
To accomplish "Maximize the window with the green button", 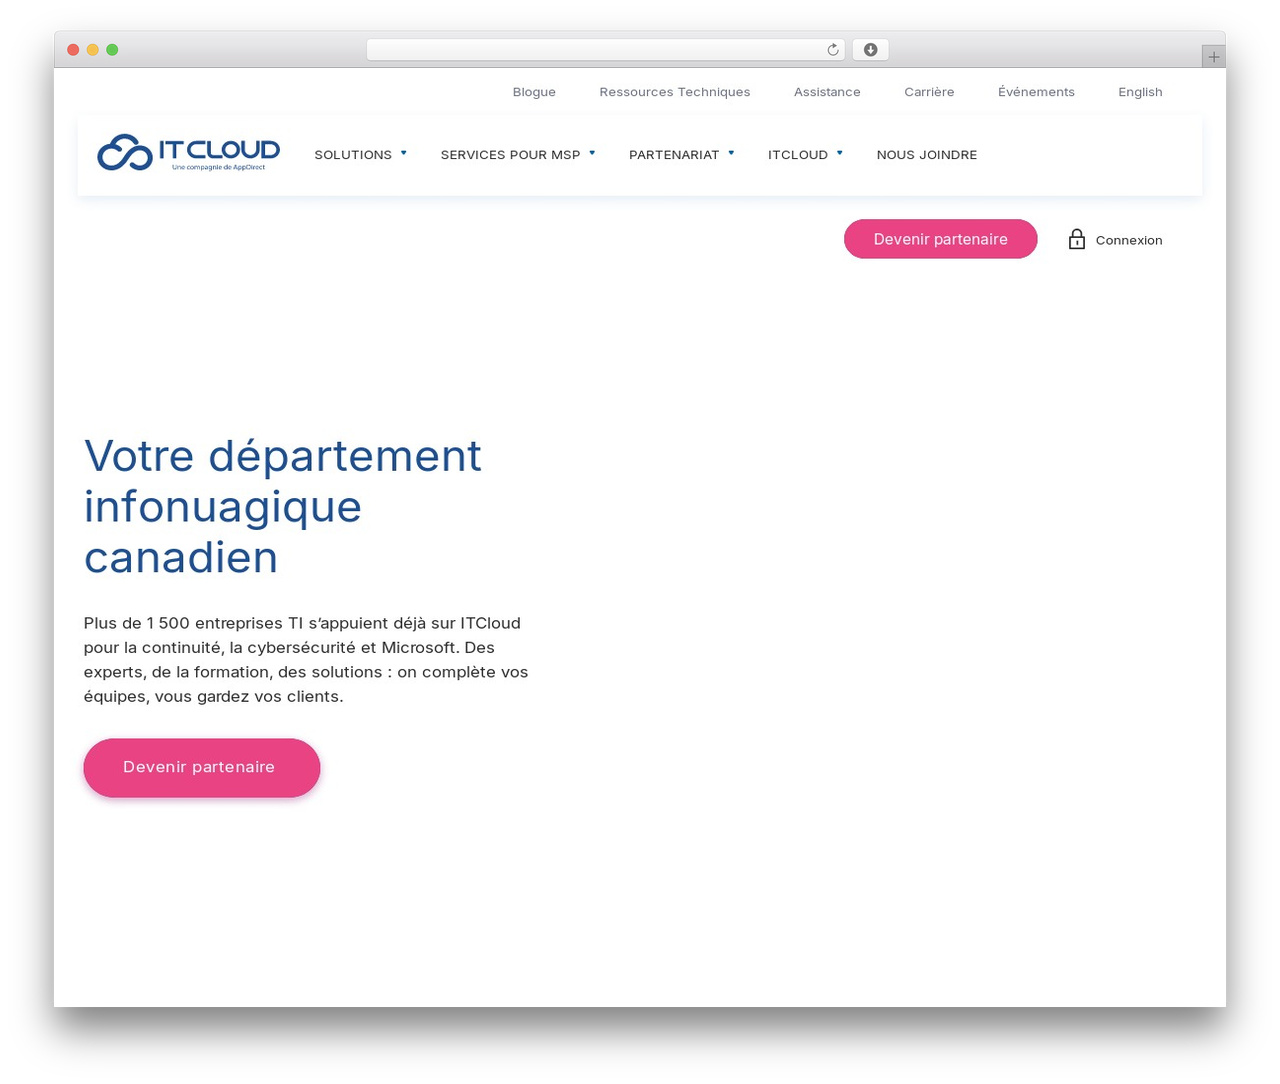I will 112,50.
